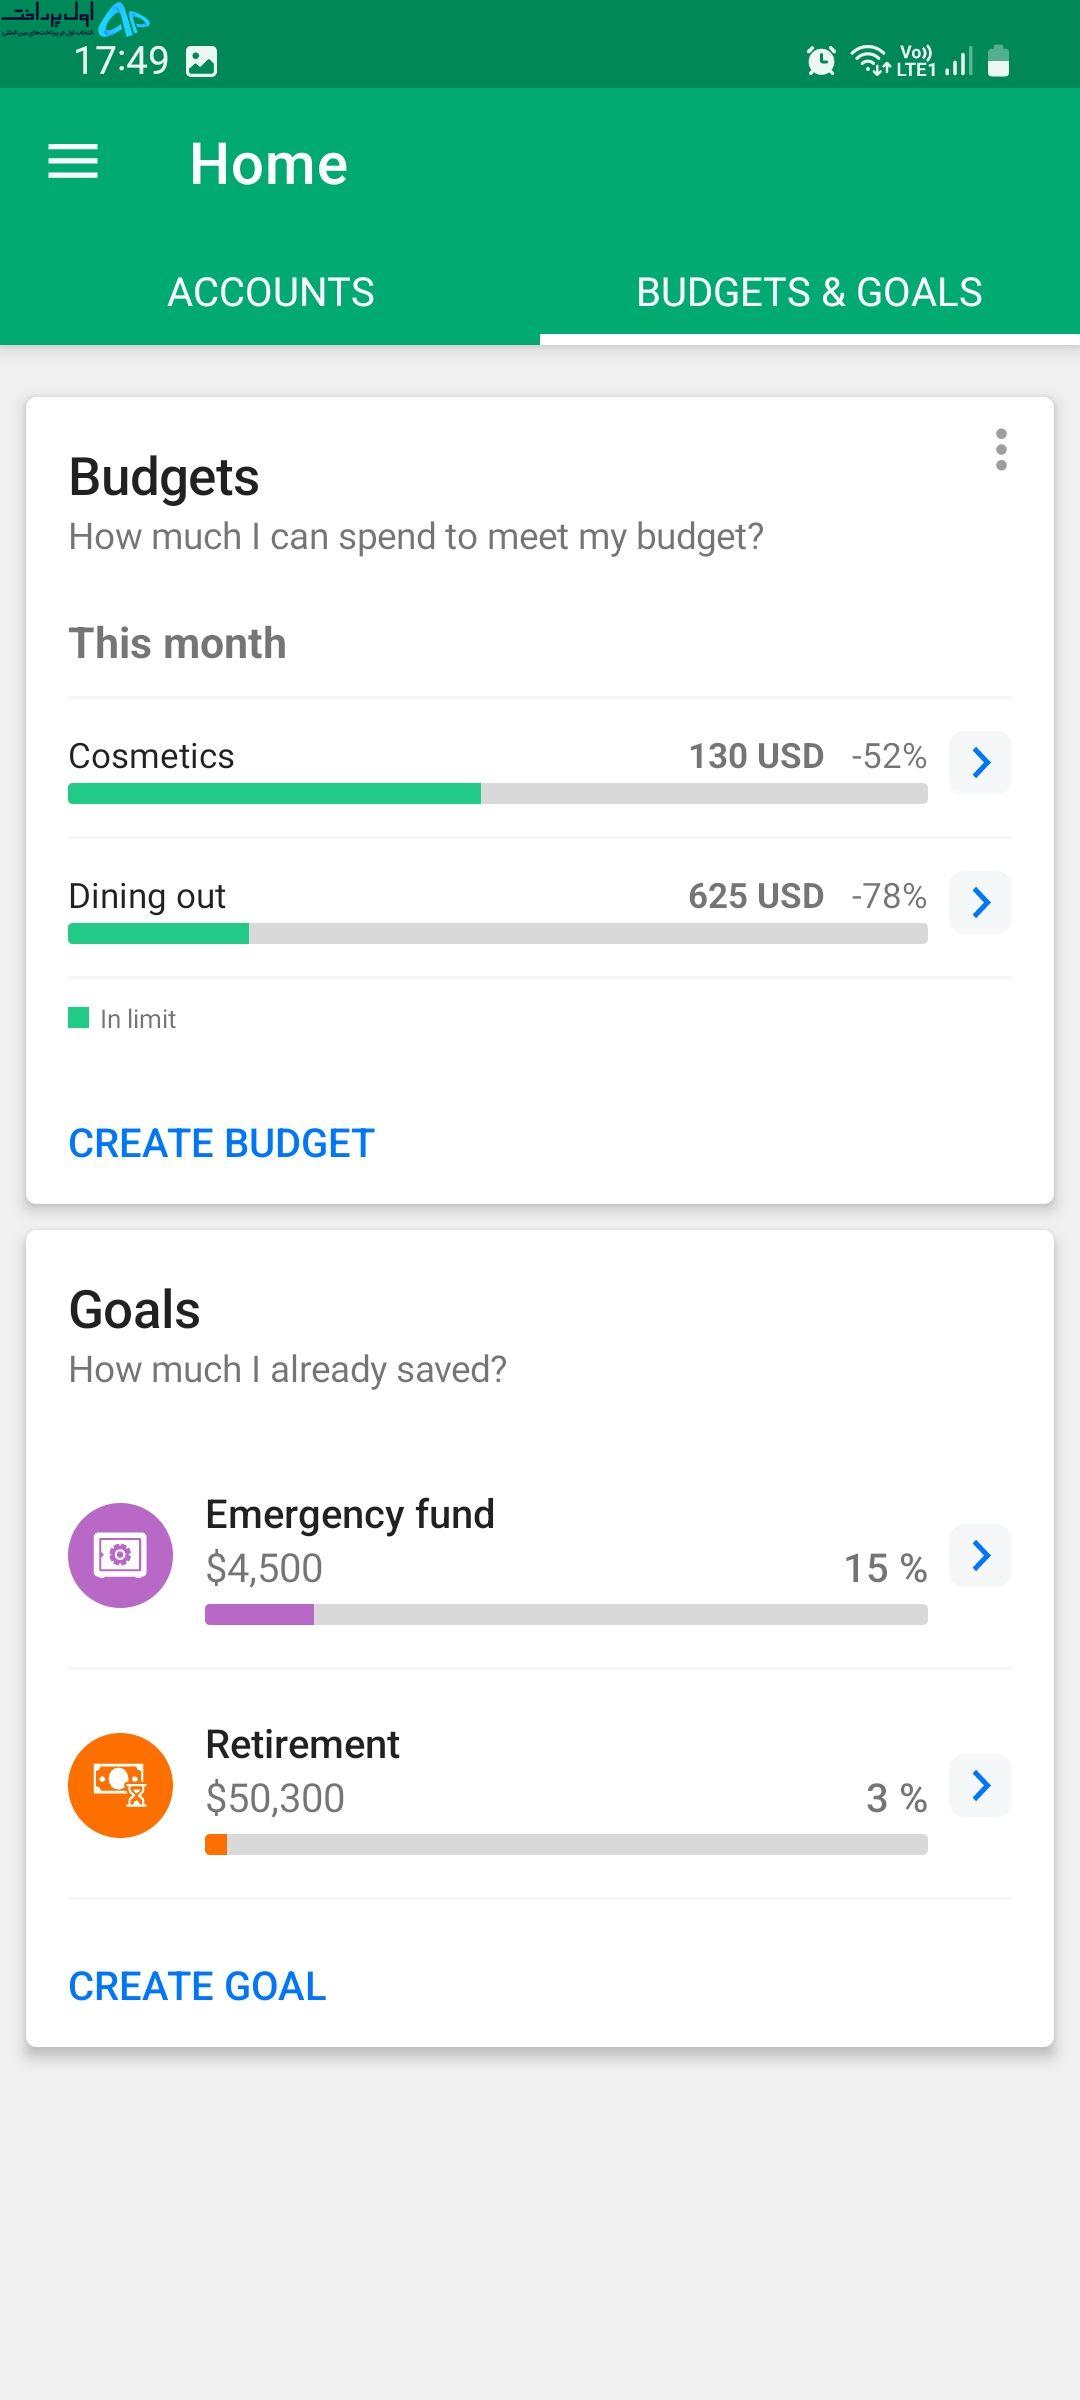Tap the Dining out budget label
Viewport: 1080px width, 2400px height.
[x=147, y=896]
